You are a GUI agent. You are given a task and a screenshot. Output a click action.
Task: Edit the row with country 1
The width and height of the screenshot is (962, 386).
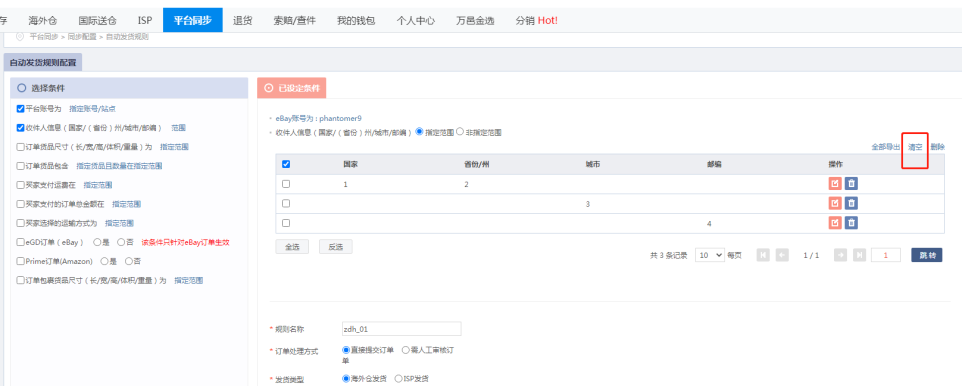pyautogui.click(x=834, y=183)
